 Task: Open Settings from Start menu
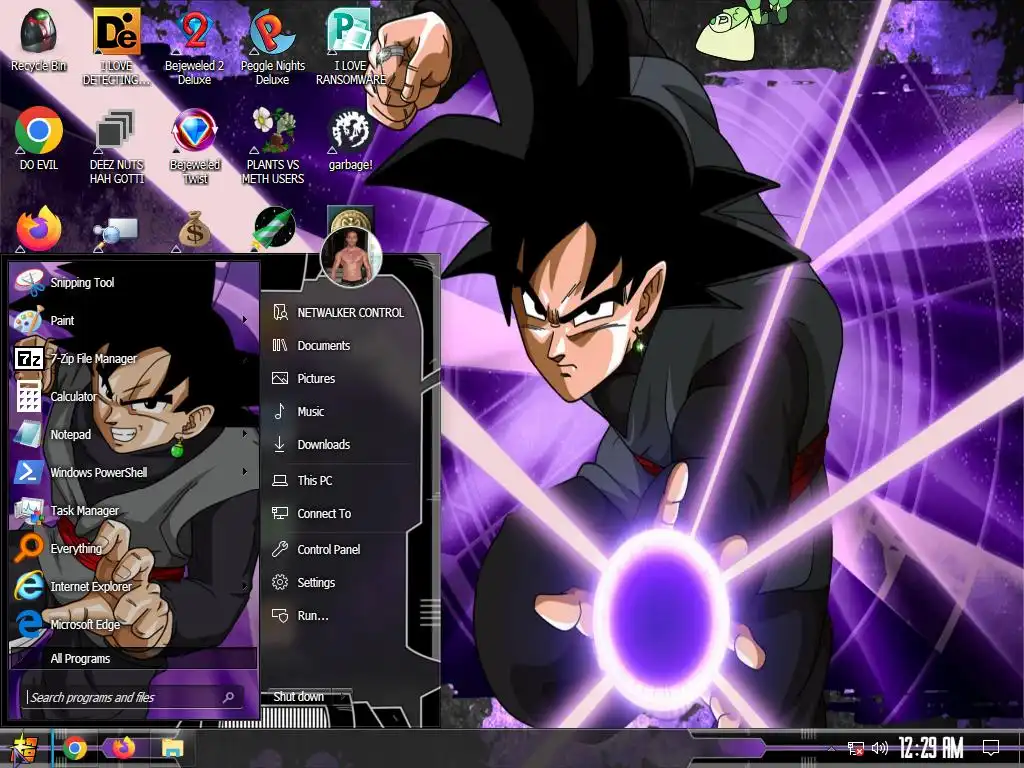point(340,583)
